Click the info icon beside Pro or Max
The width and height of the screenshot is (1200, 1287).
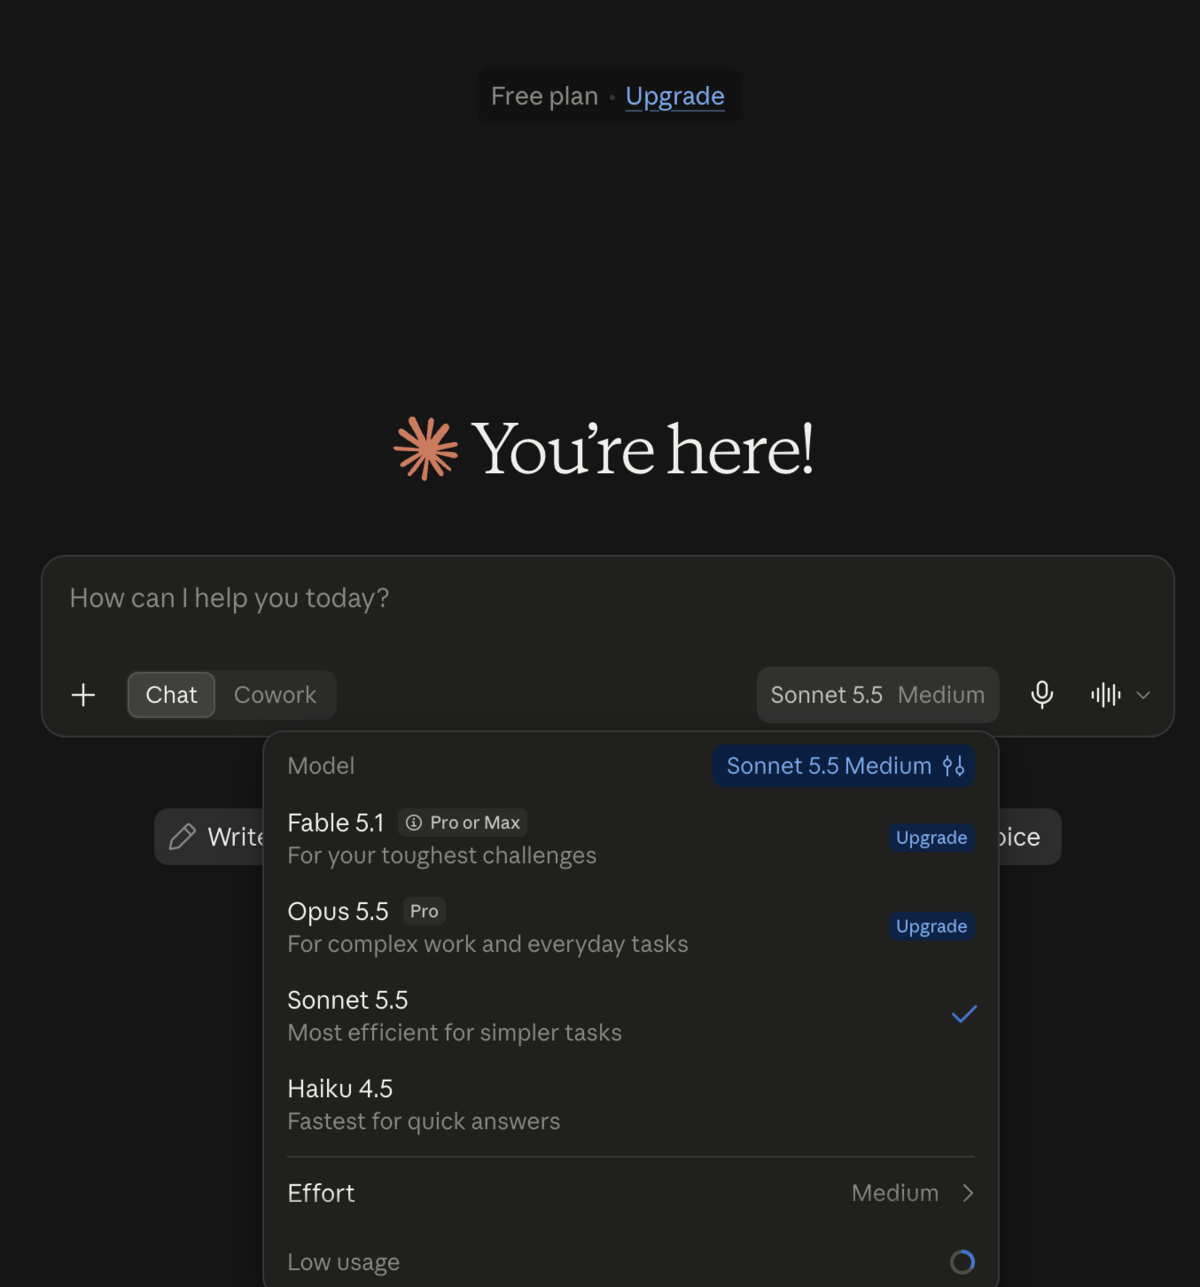point(414,823)
